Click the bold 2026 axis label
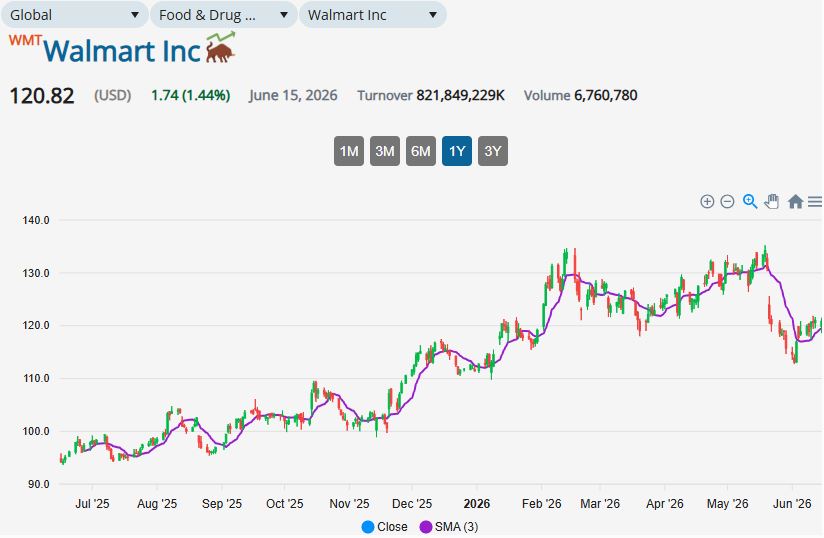Image resolution: width=824 pixels, height=538 pixels. coord(477,504)
